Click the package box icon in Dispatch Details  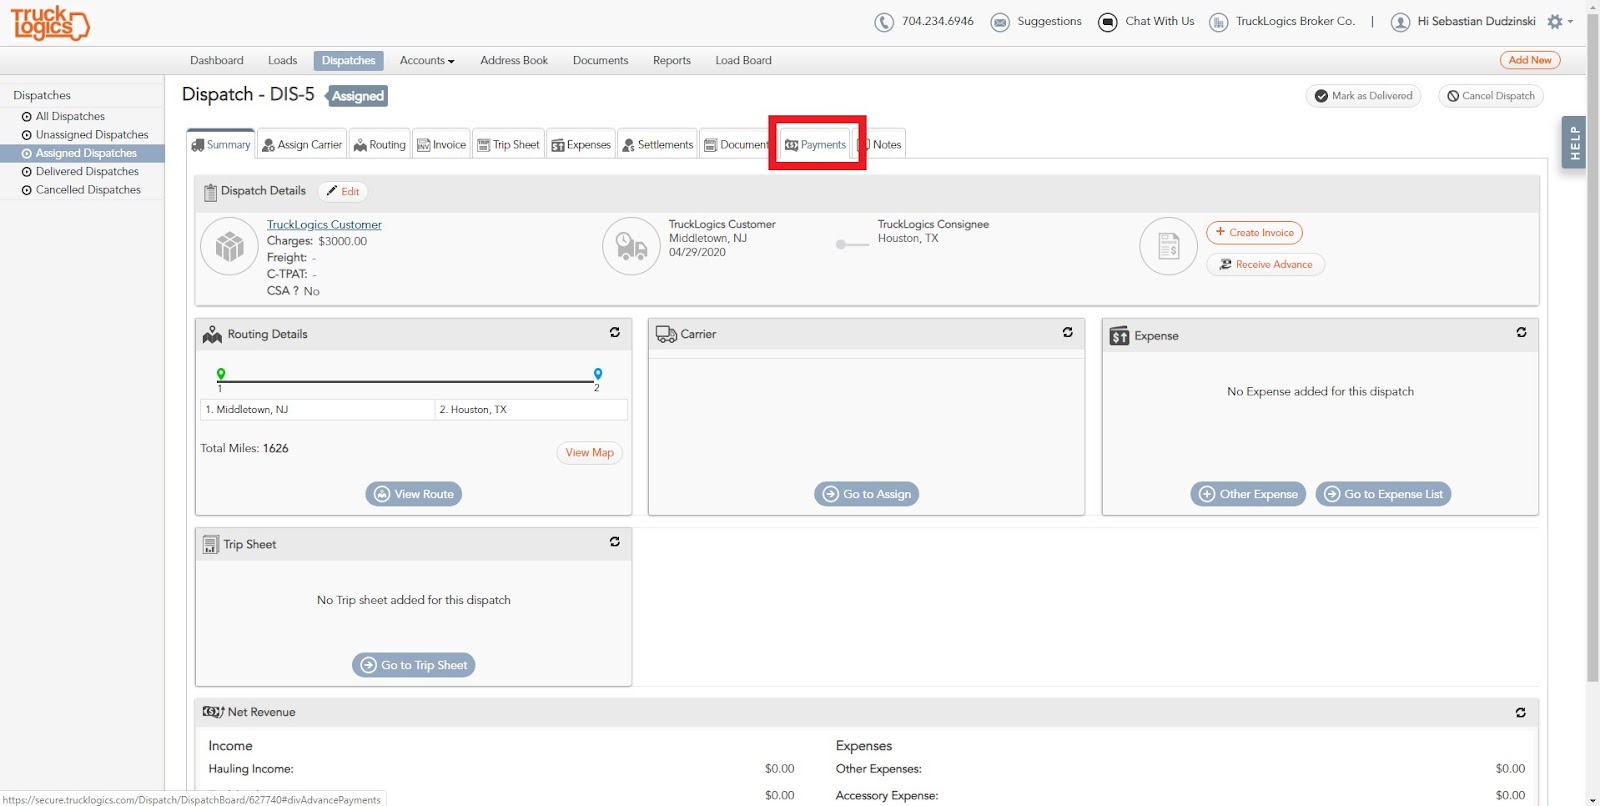click(x=230, y=246)
